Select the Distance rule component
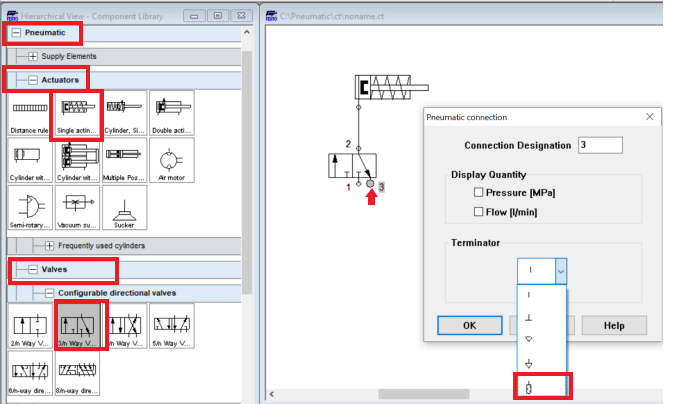Viewport: 677px width, 404px height. click(30, 113)
